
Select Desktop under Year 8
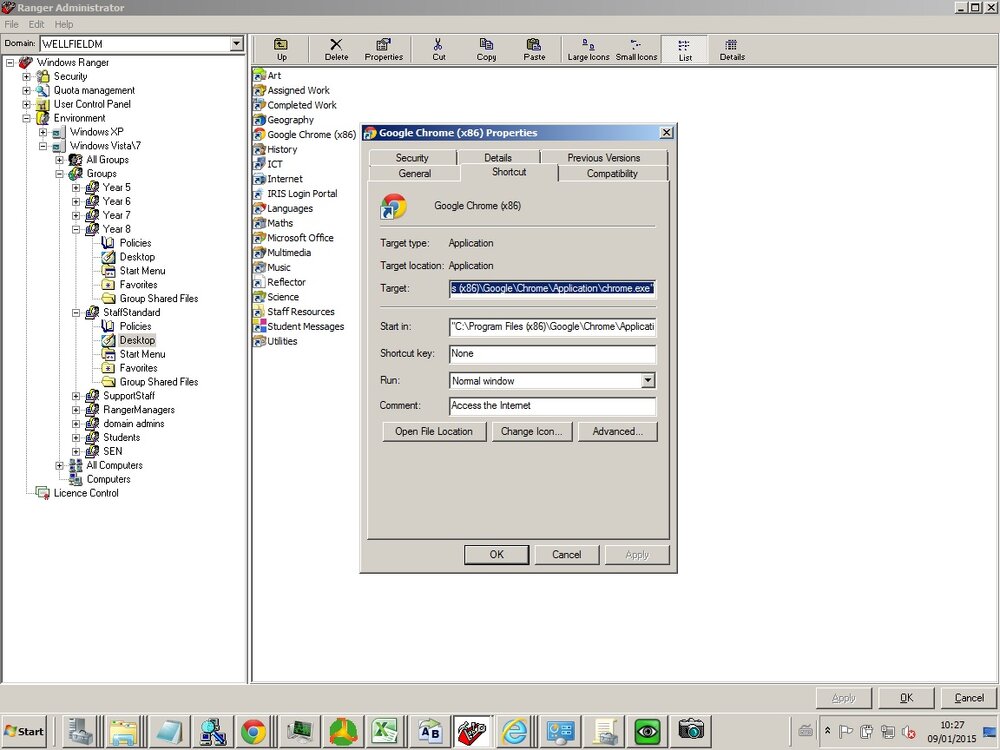[x=137, y=257]
